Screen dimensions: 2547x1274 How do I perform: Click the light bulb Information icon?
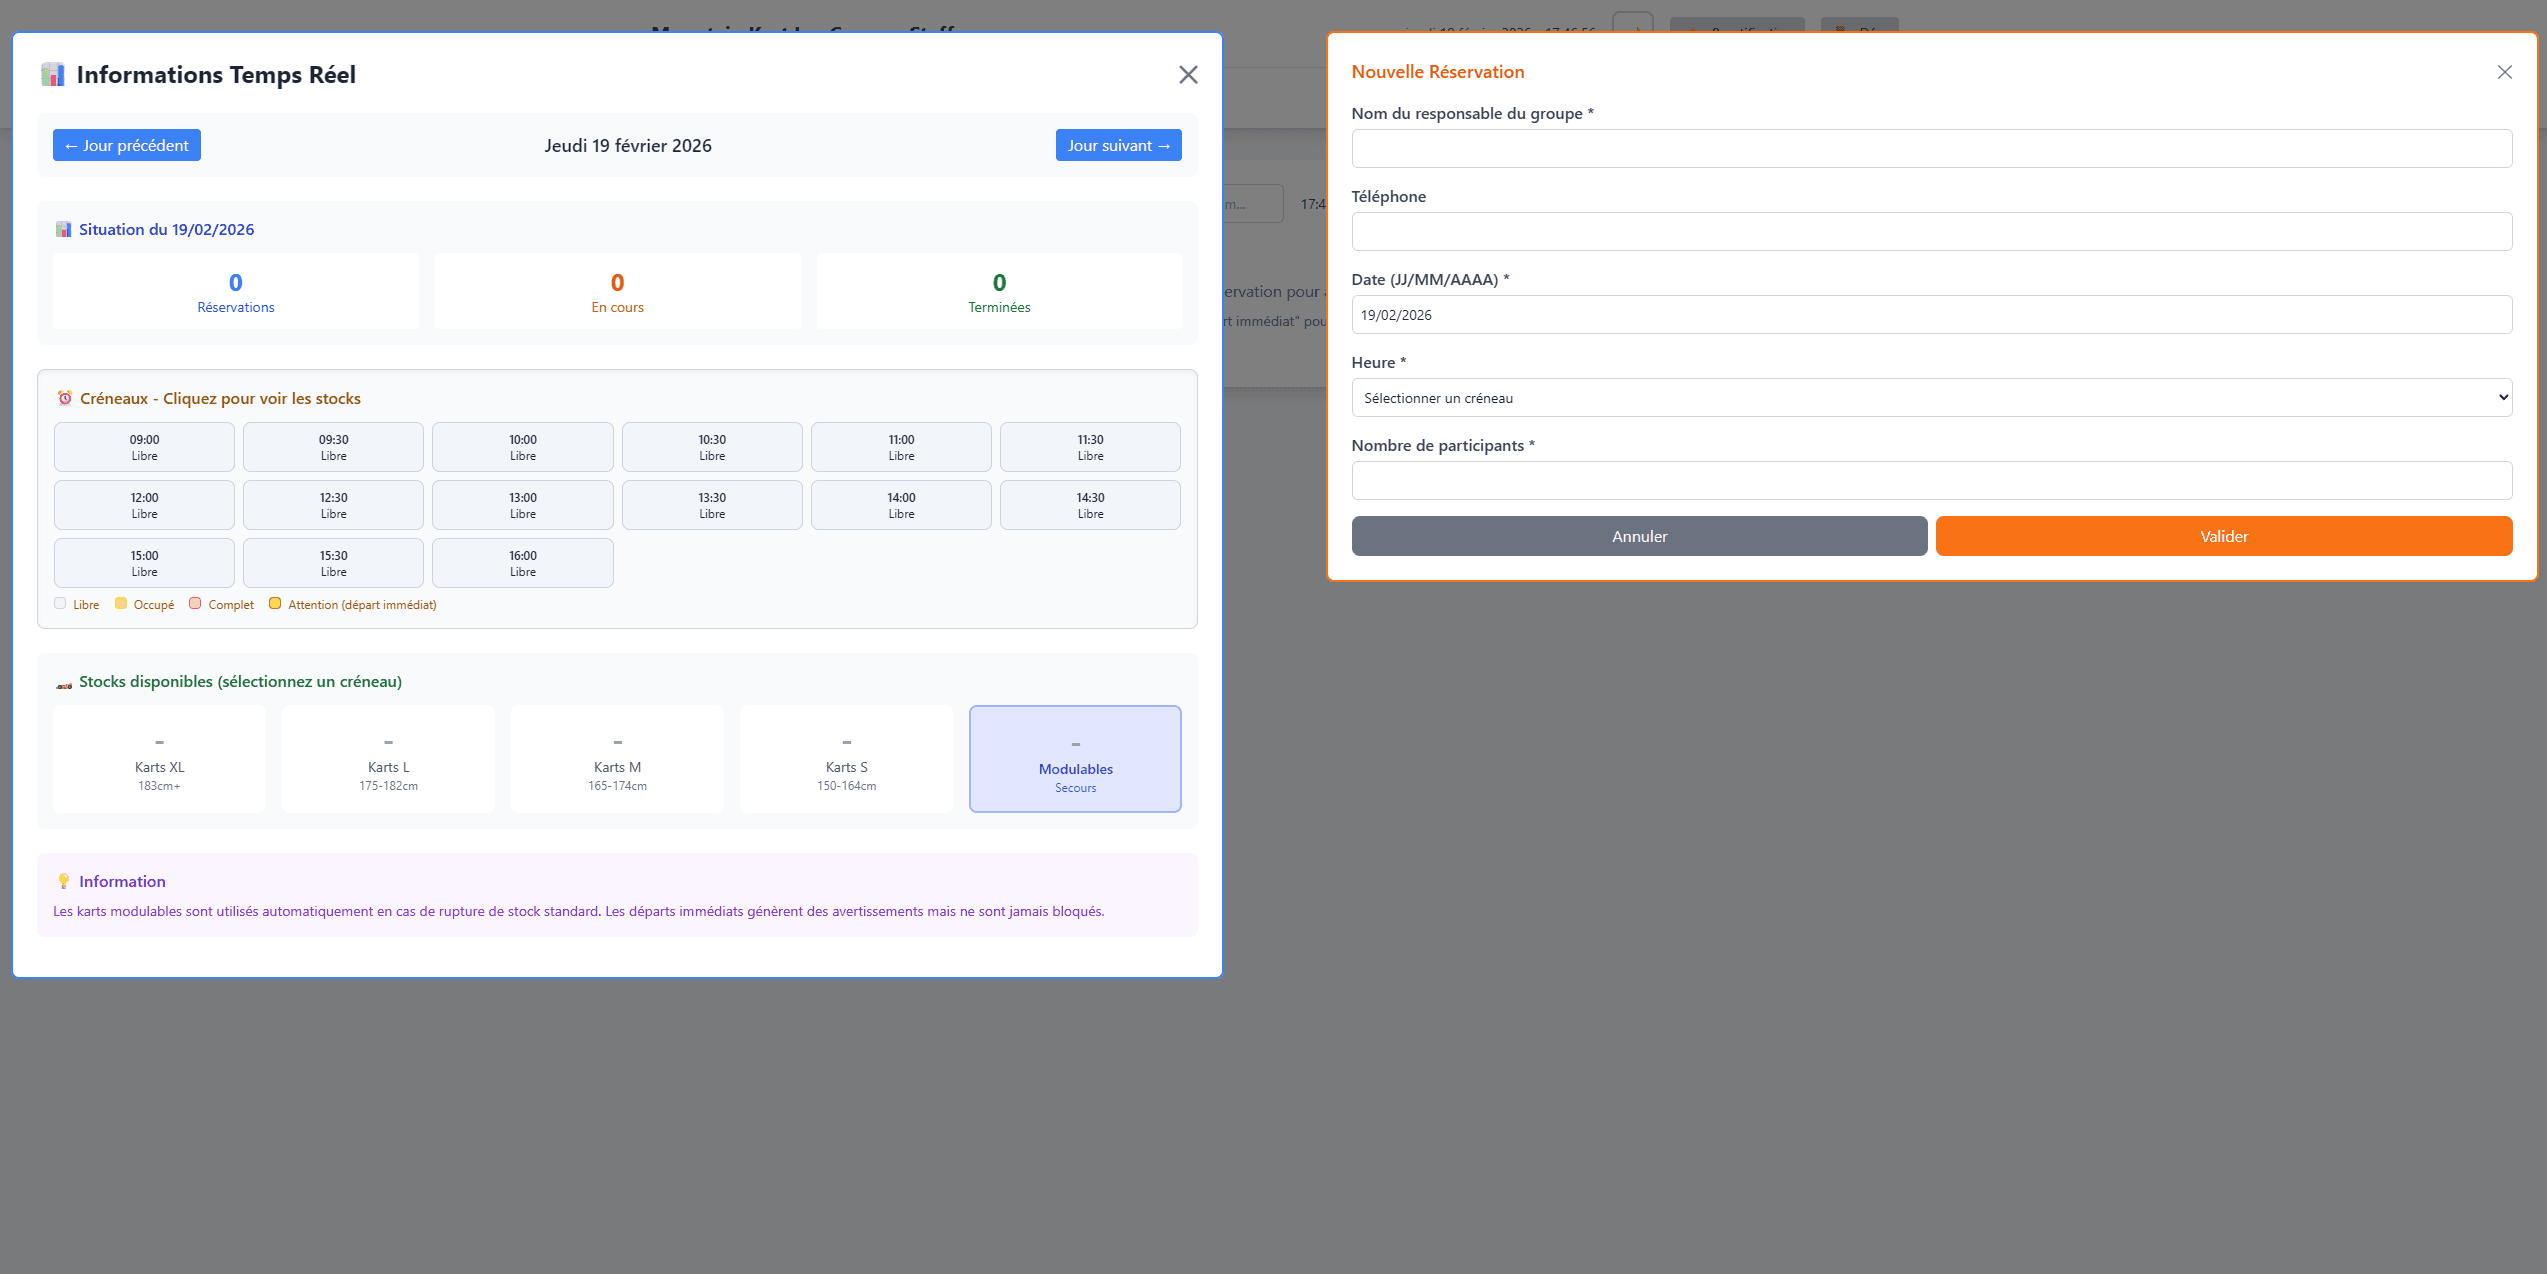(x=64, y=881)
